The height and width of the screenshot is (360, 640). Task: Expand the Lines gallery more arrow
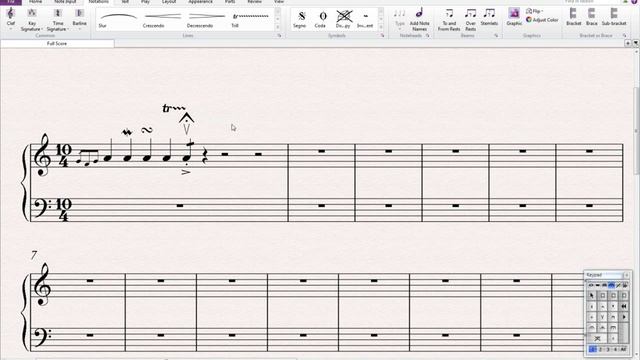coord(278,27)
